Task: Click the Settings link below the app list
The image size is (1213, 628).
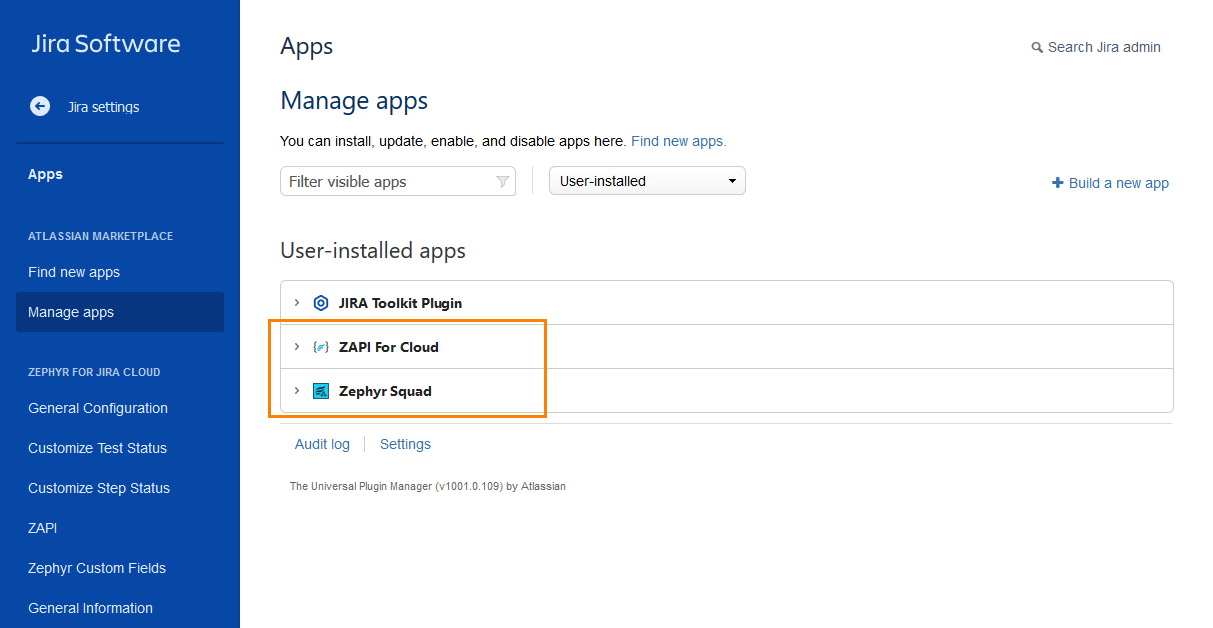Action: [405, 443]
